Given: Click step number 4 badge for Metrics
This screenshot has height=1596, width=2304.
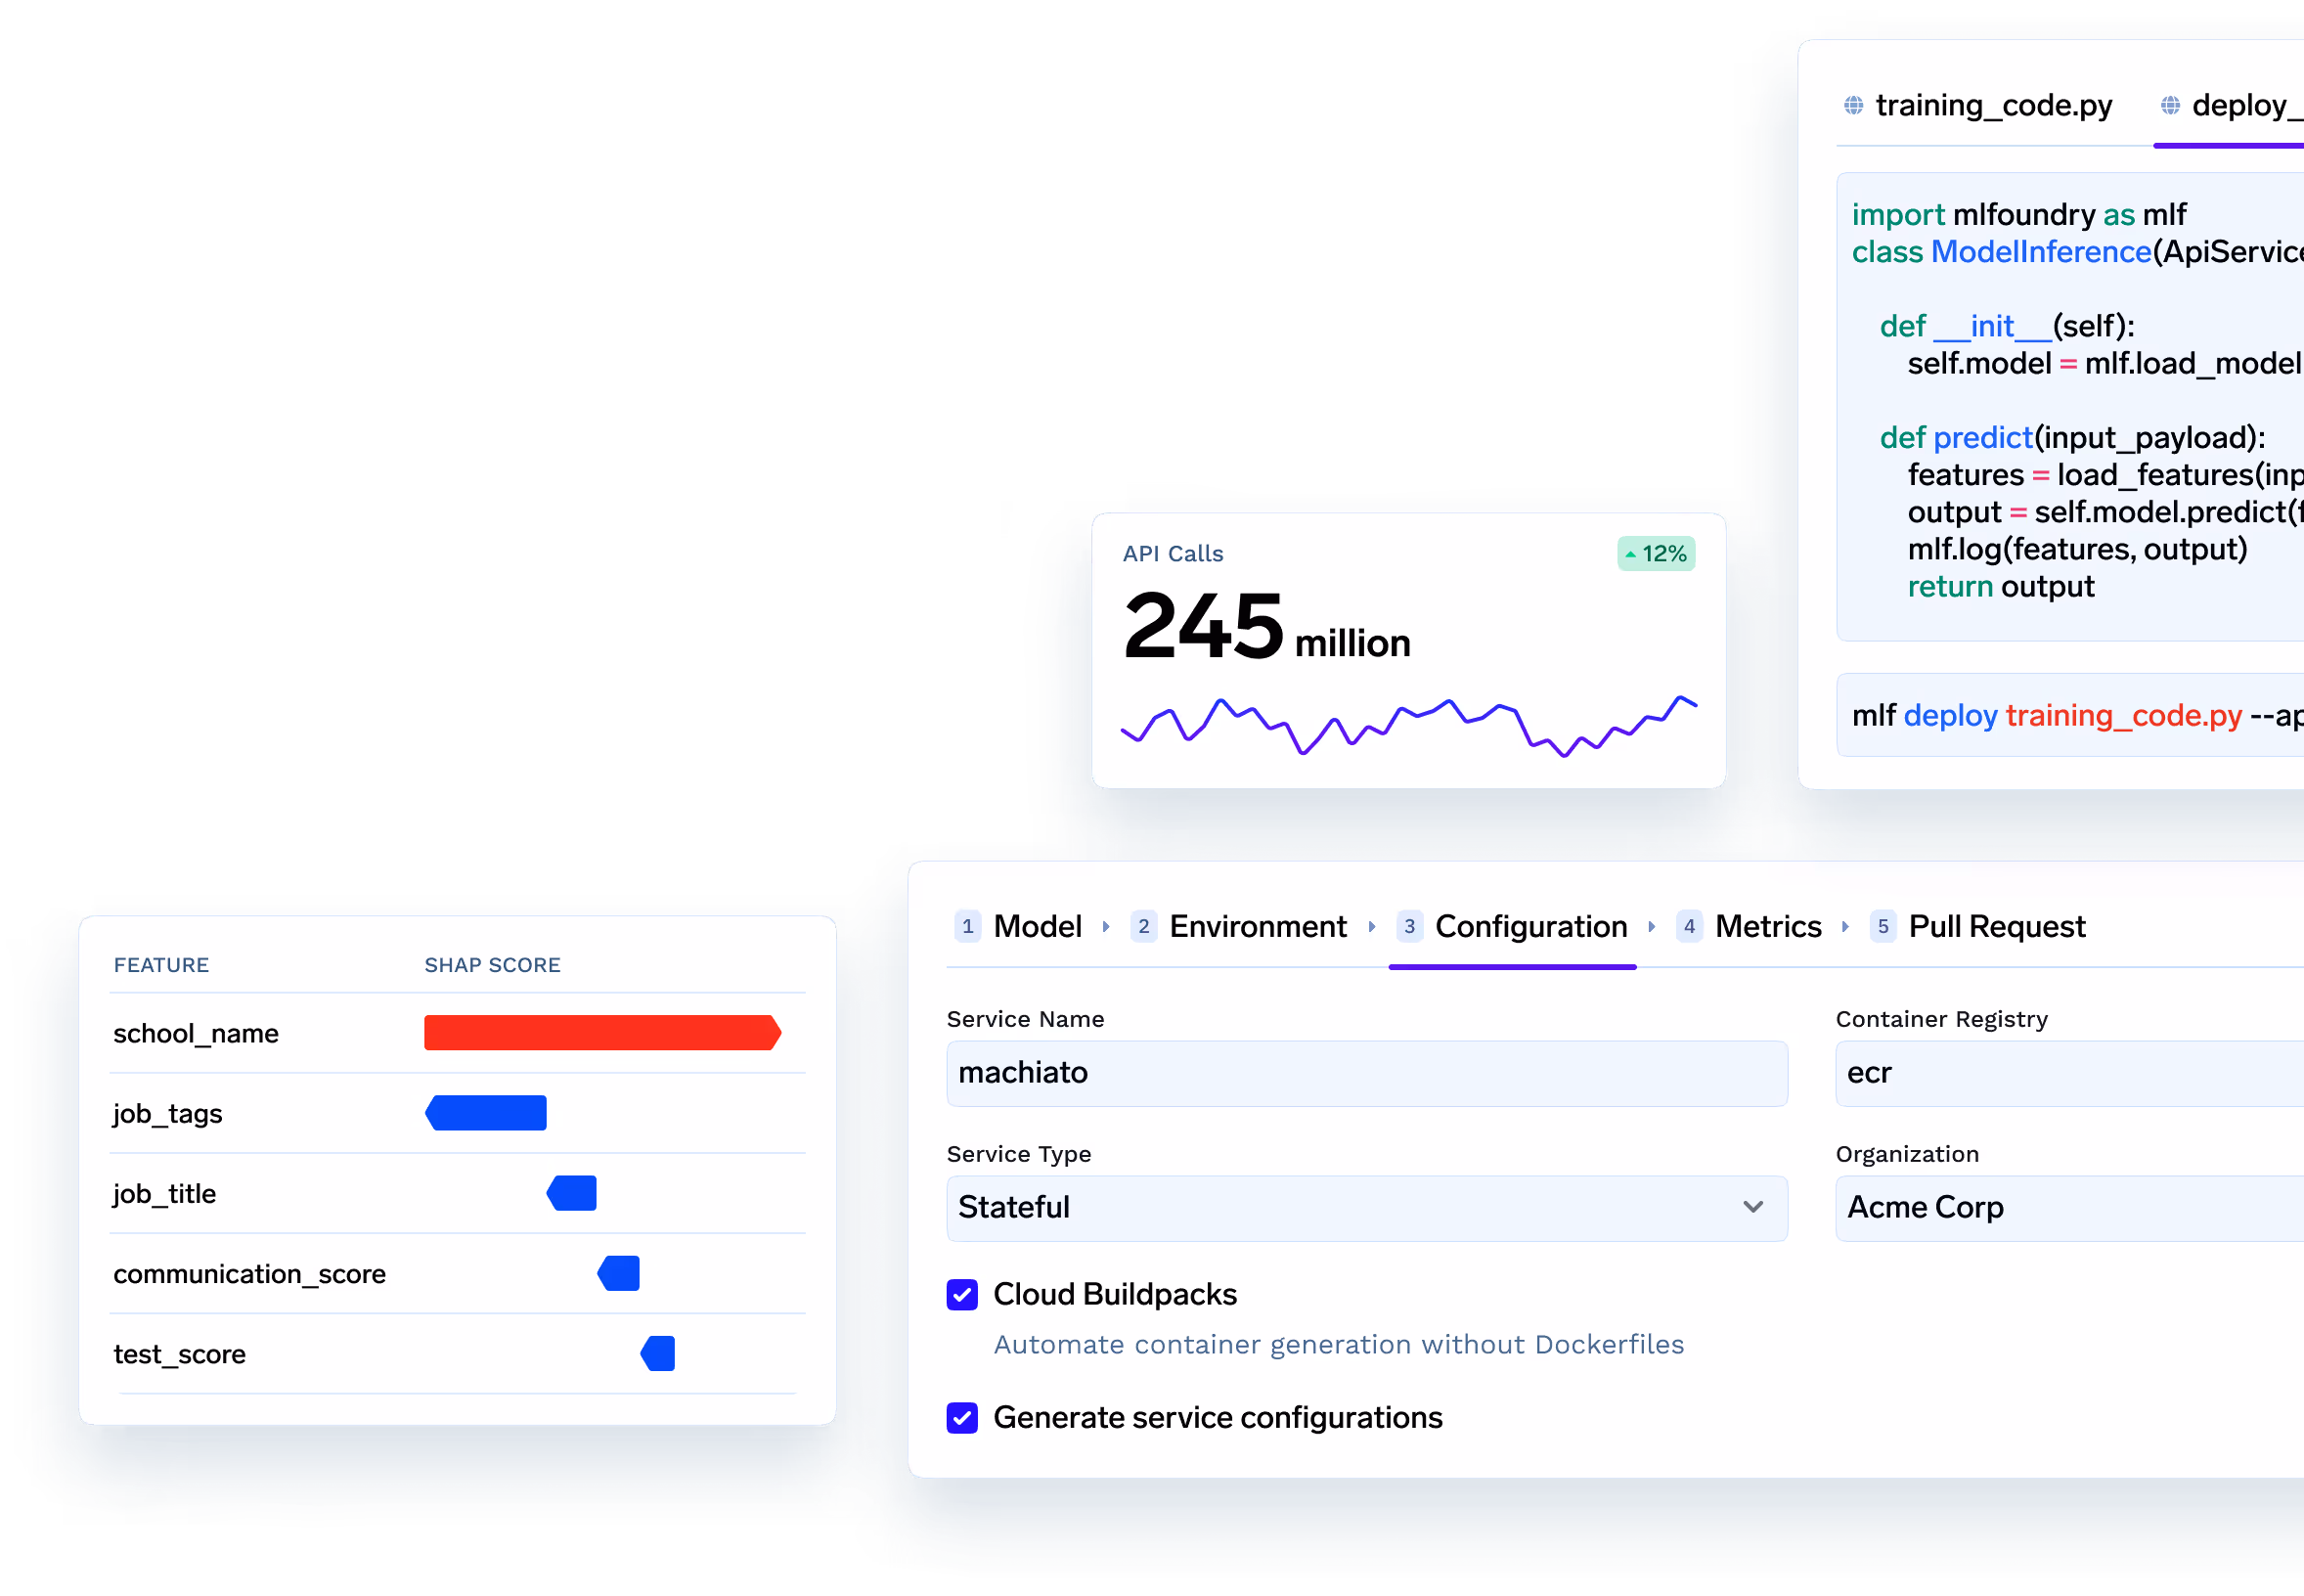Looking at the screenshot, I should (1689, 927).
